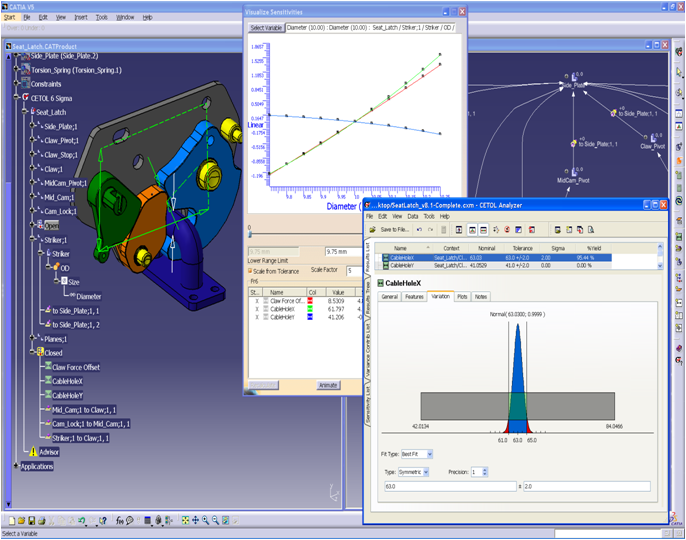
Task: Toggle status X for CableHoleY sensitivity row
Action: pyautogui.click(x=257, y=317)
